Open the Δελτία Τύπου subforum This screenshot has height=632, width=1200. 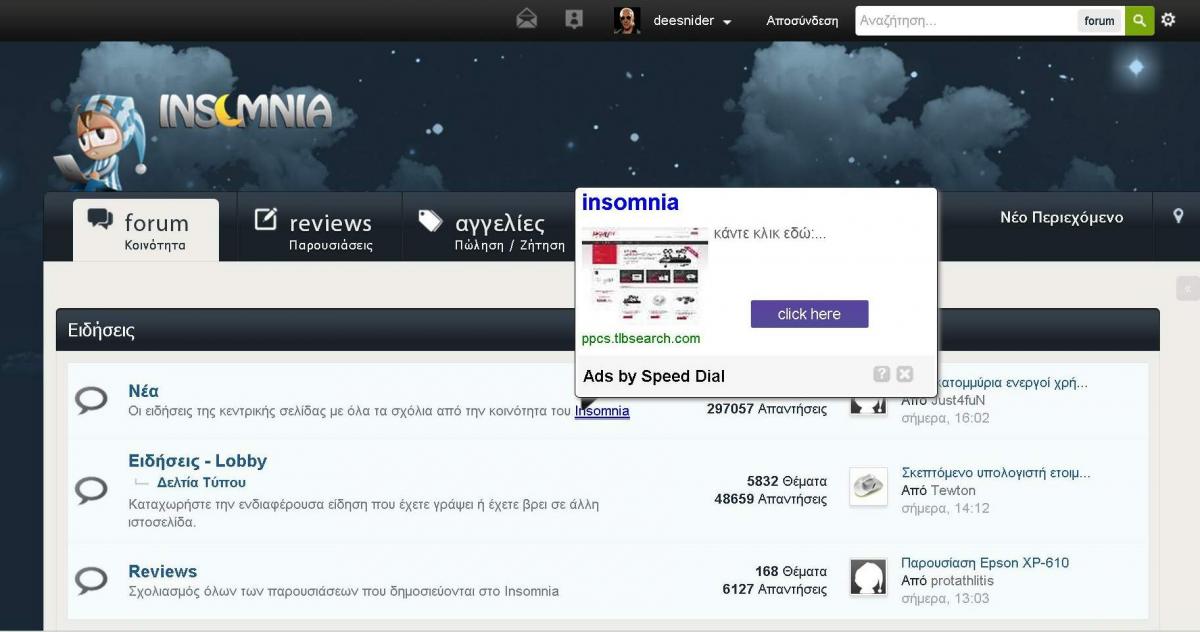201,483
